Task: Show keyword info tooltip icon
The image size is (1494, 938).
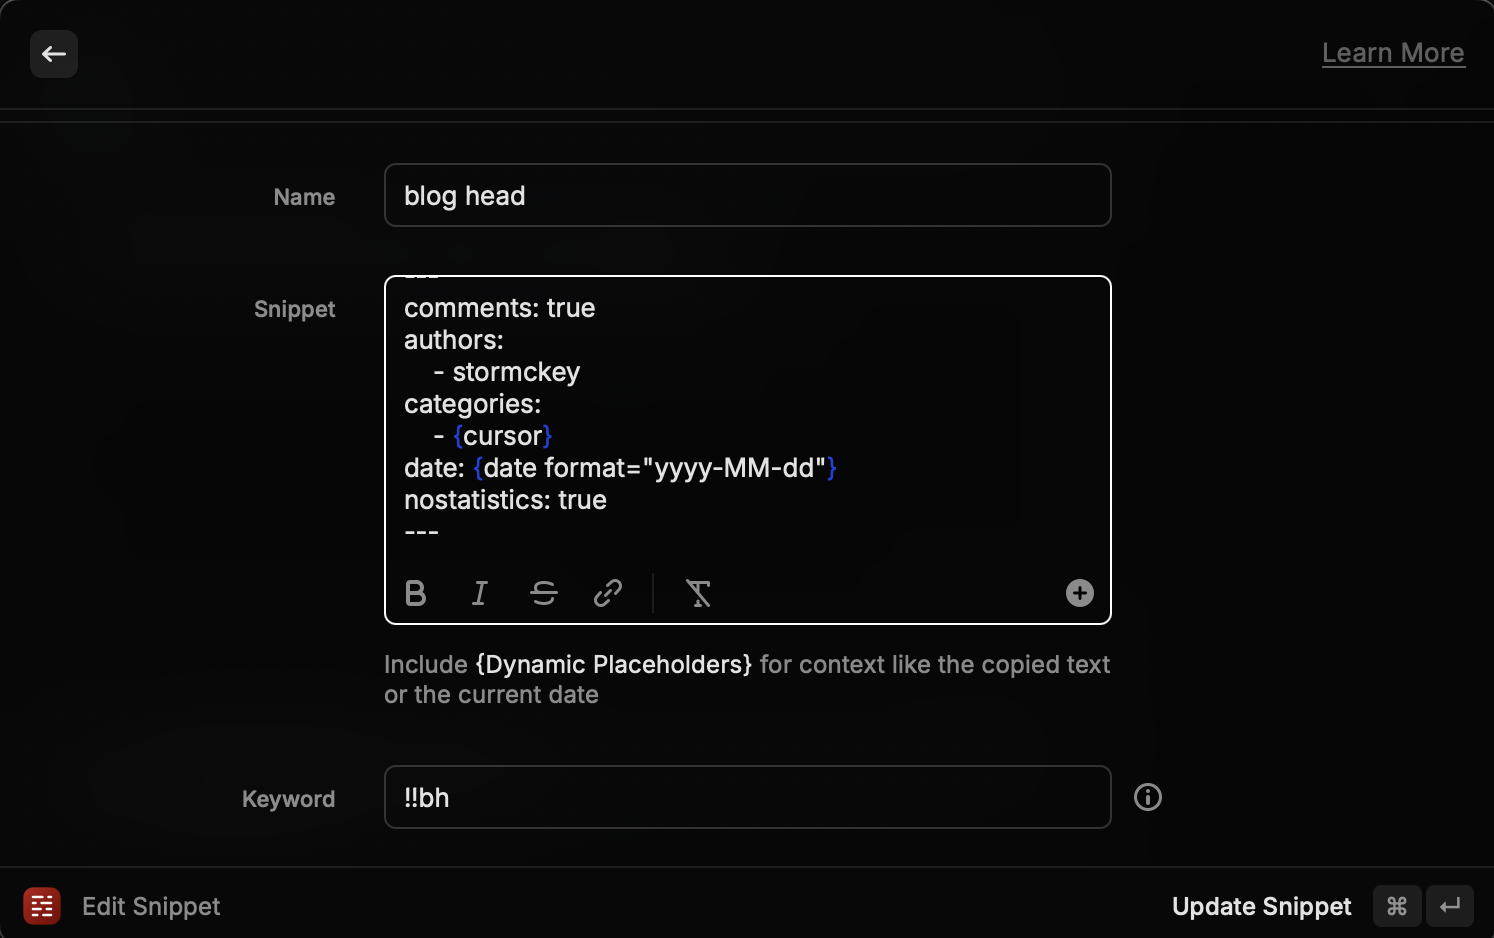Action: [1148, 797]
